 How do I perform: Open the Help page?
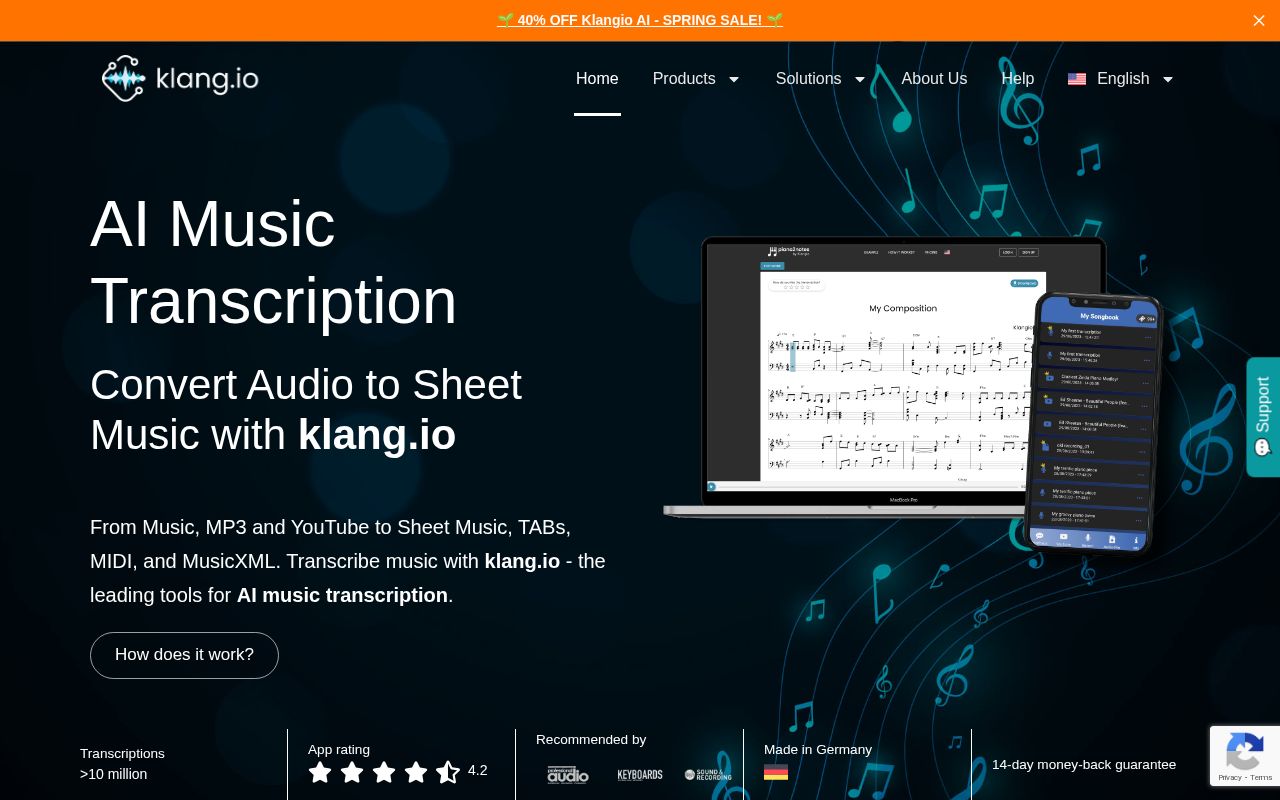(1018, 79)
